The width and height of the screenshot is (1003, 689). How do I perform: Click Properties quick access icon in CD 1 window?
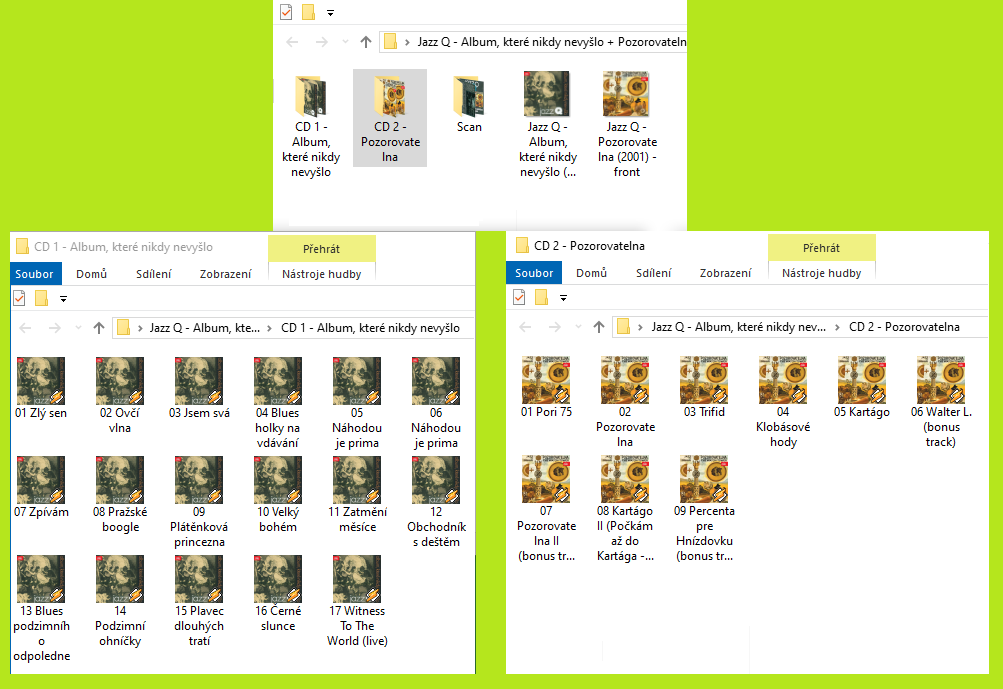(x=20, y=298)
